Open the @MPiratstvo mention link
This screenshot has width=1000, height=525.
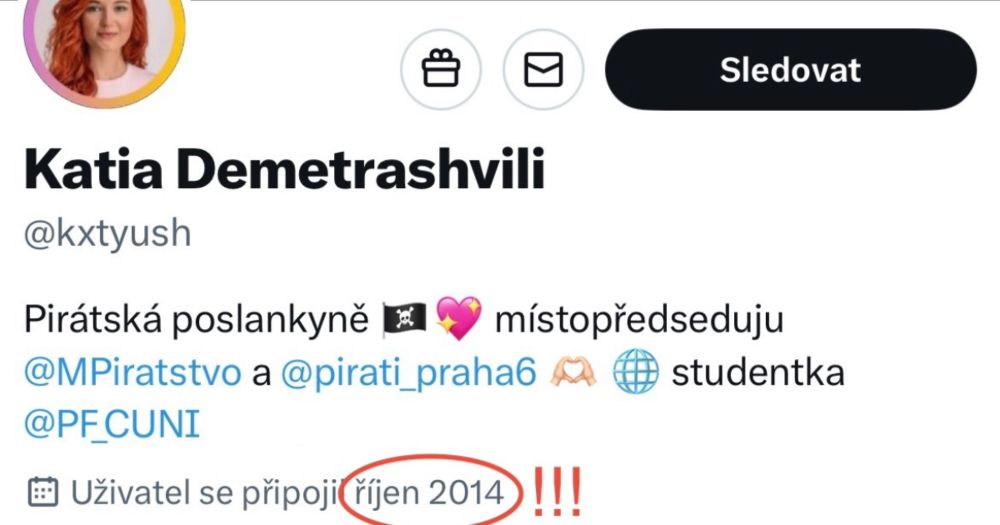coord(133,373)
